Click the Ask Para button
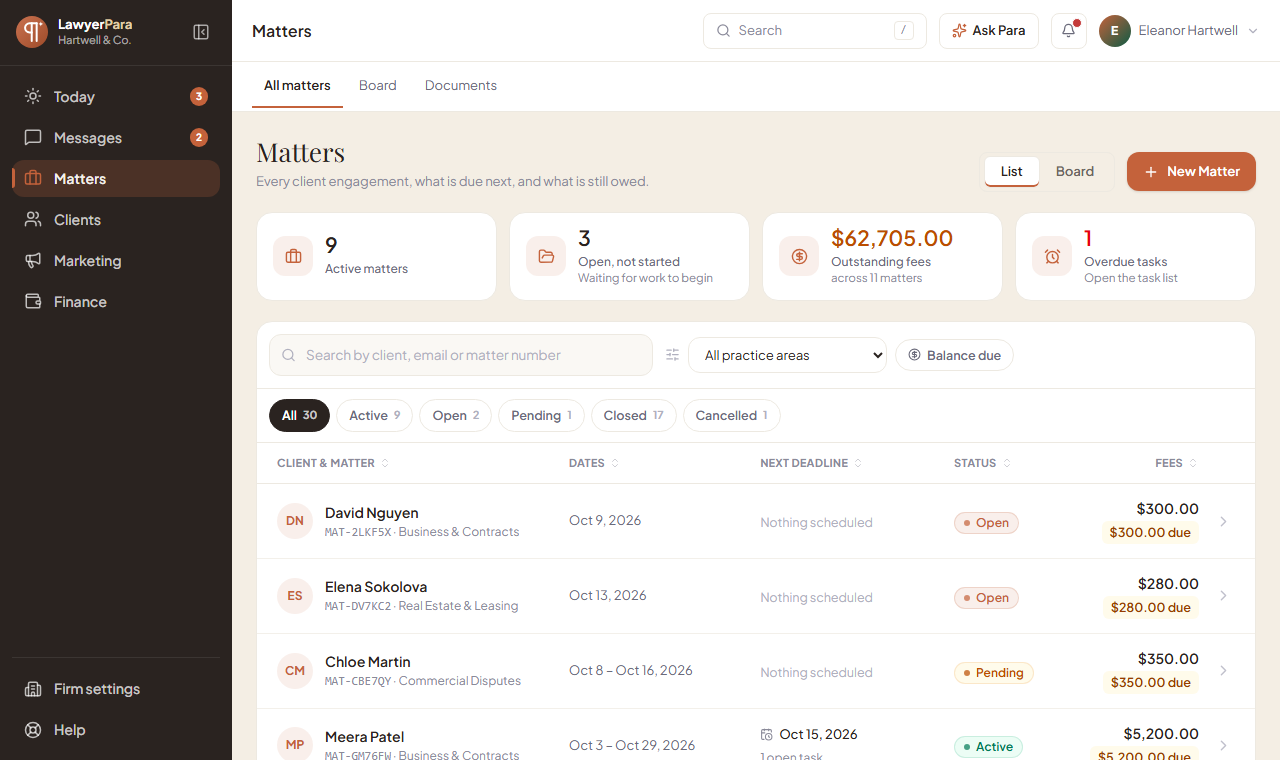 (x=989, y=31)
